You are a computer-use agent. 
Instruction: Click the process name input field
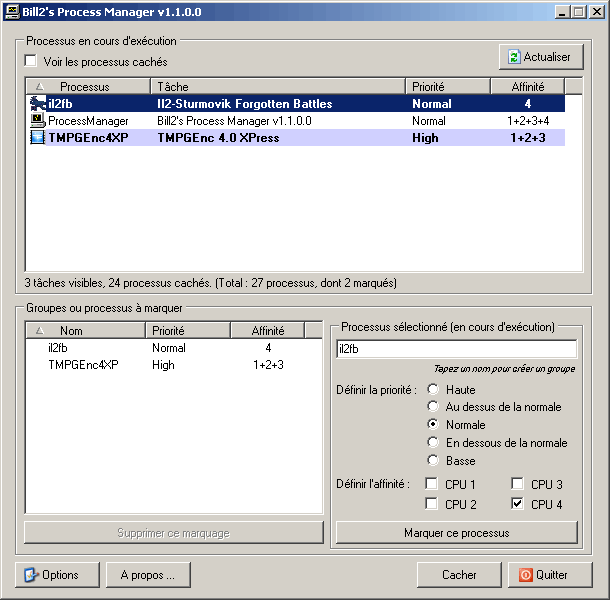[457, 349]
